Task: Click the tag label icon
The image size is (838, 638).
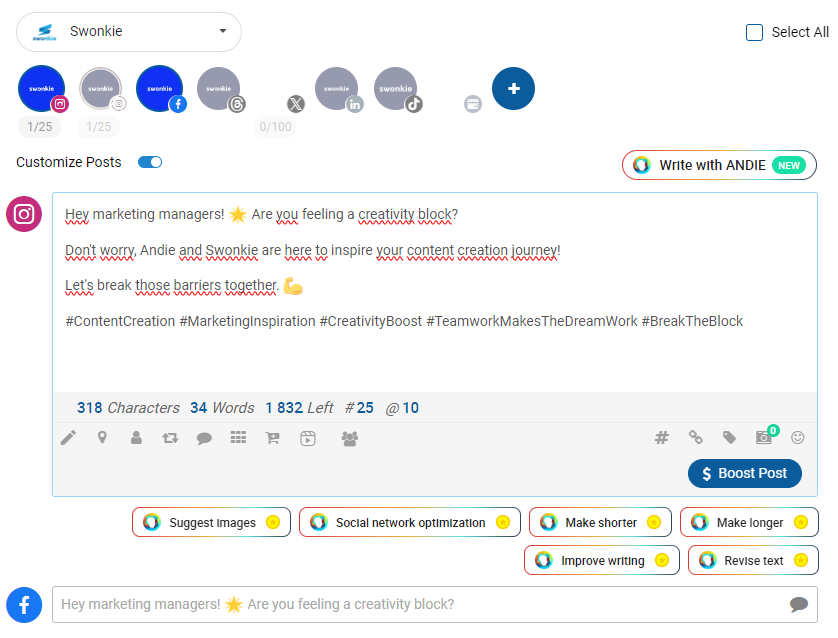Action: coord(730,438)
